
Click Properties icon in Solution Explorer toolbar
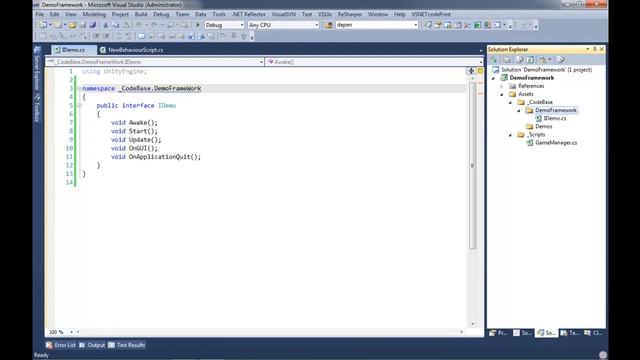[494, 60]
